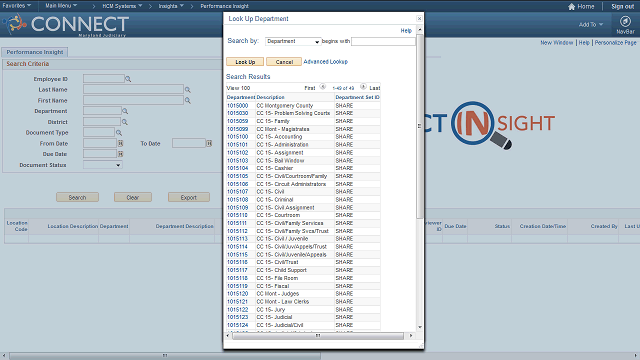Viewport: 640px width, 360px height.
Task: Open Personalize Page link
Action: 615,42
